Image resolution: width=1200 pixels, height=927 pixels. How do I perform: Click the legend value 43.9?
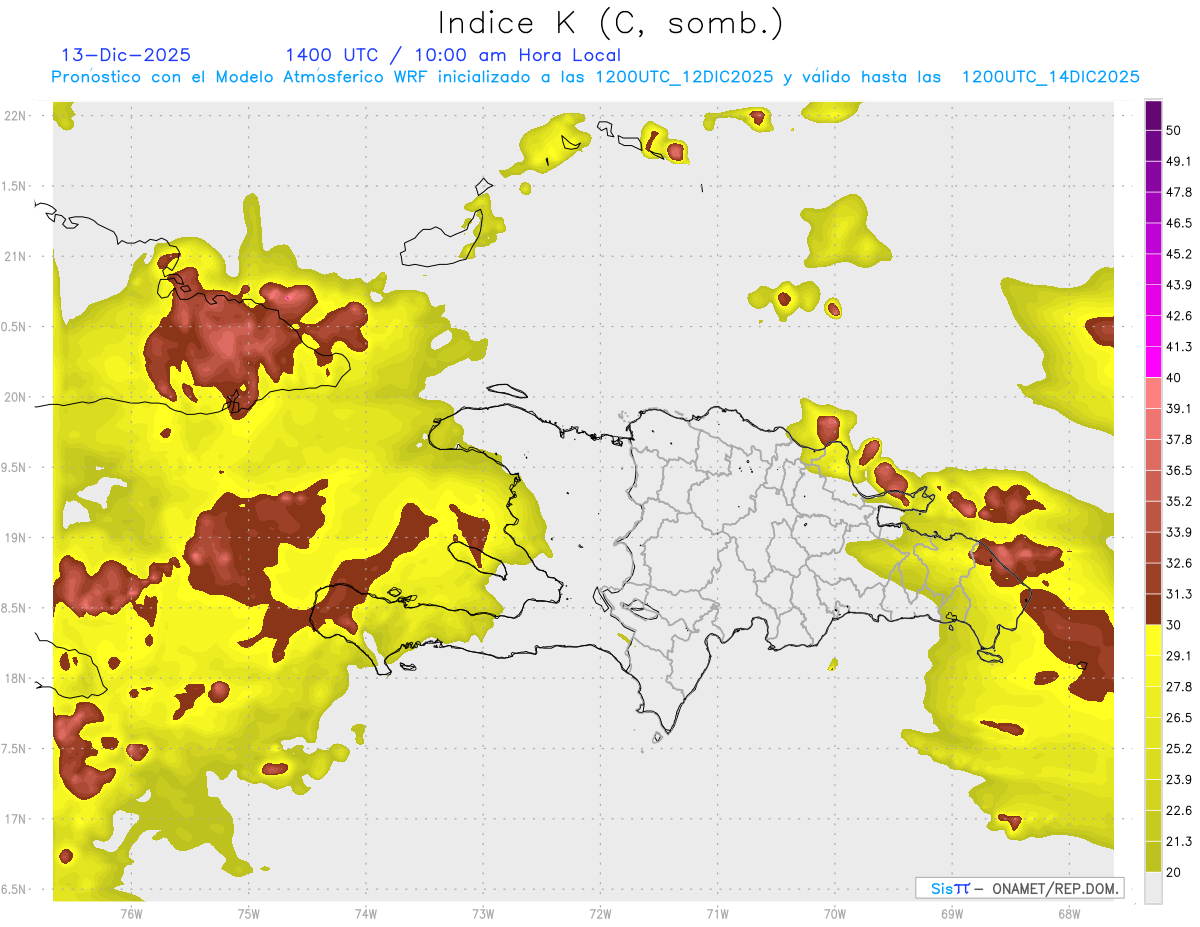pos(1178,285)
